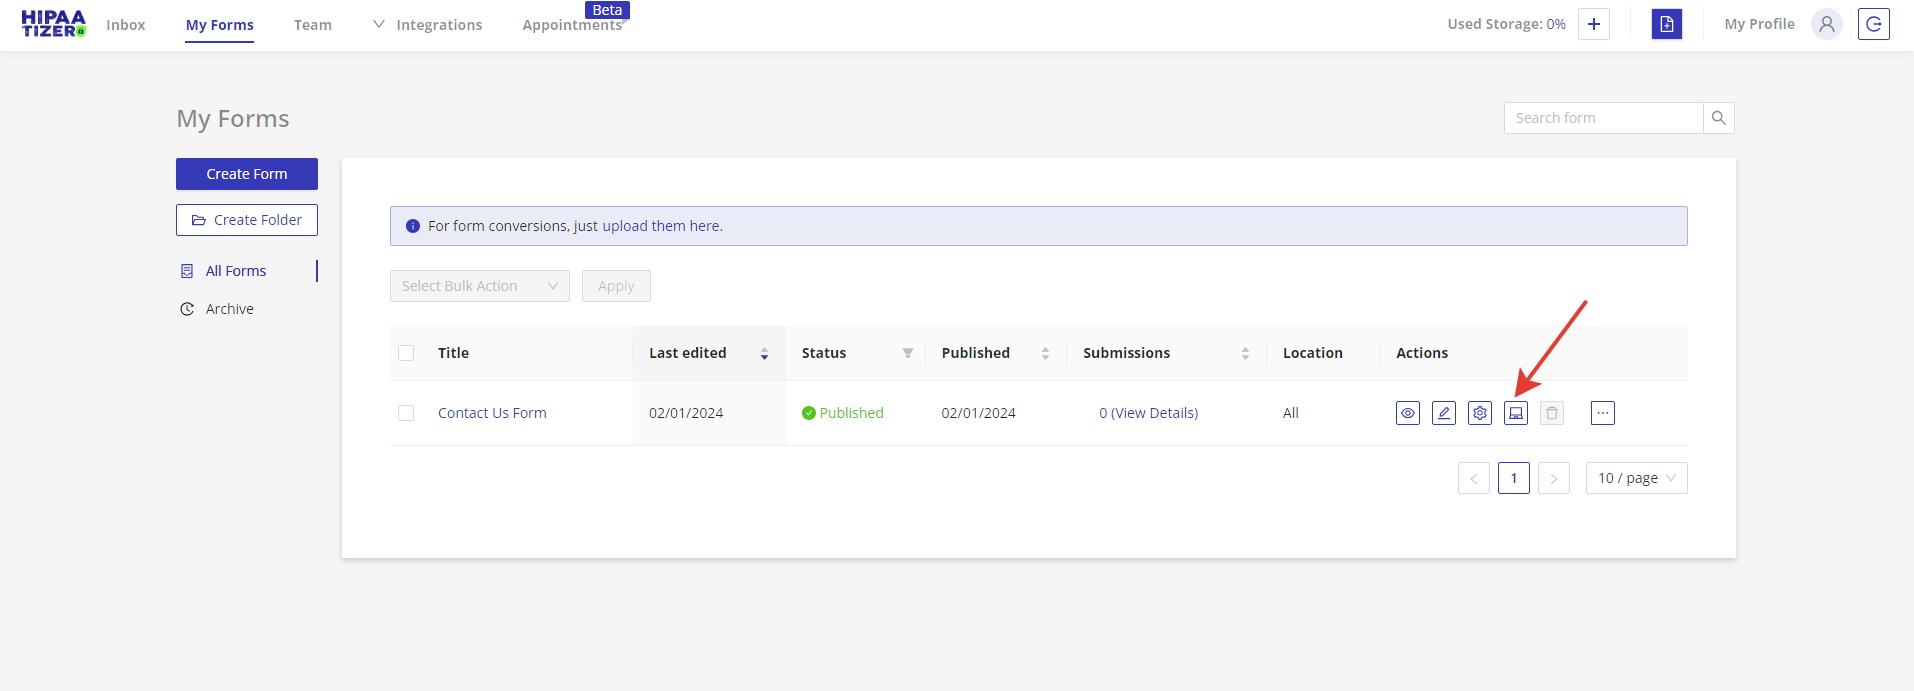Click the eye preview icon for Contact Us Form
This screenshot has height=691, width=1914.
1407,413
